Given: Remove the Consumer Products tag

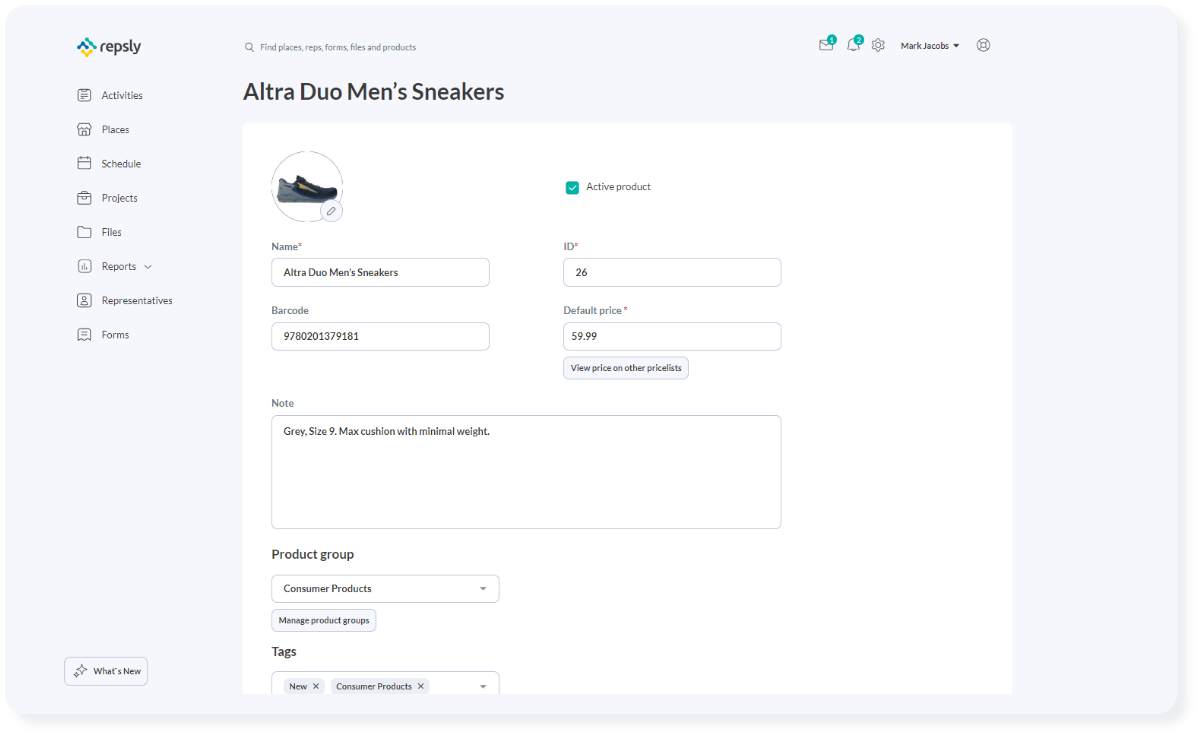Looking at the screenshot, I should coord(421,686).
